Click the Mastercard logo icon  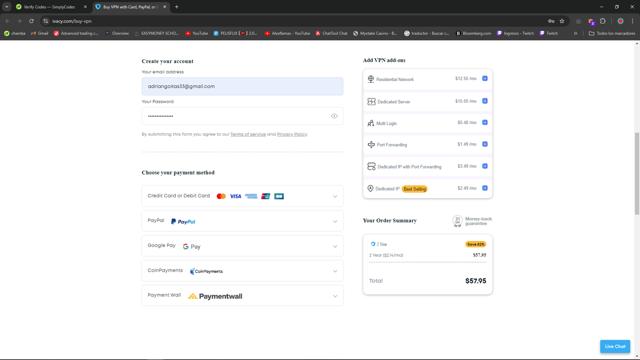pos(221,196)
